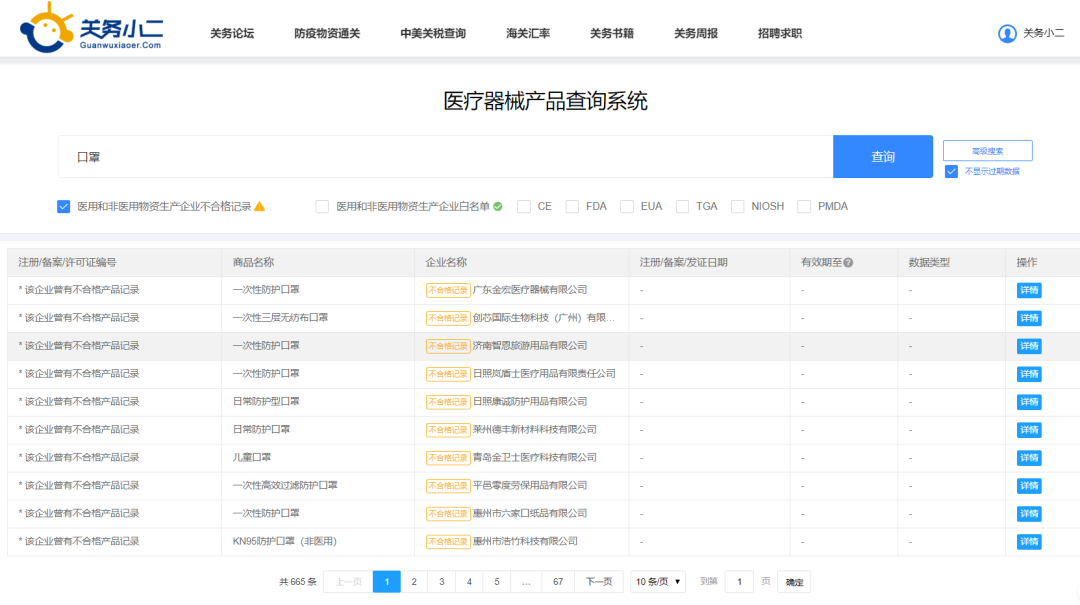Open the 高级搜索 advanced search button

coord(988,151)
